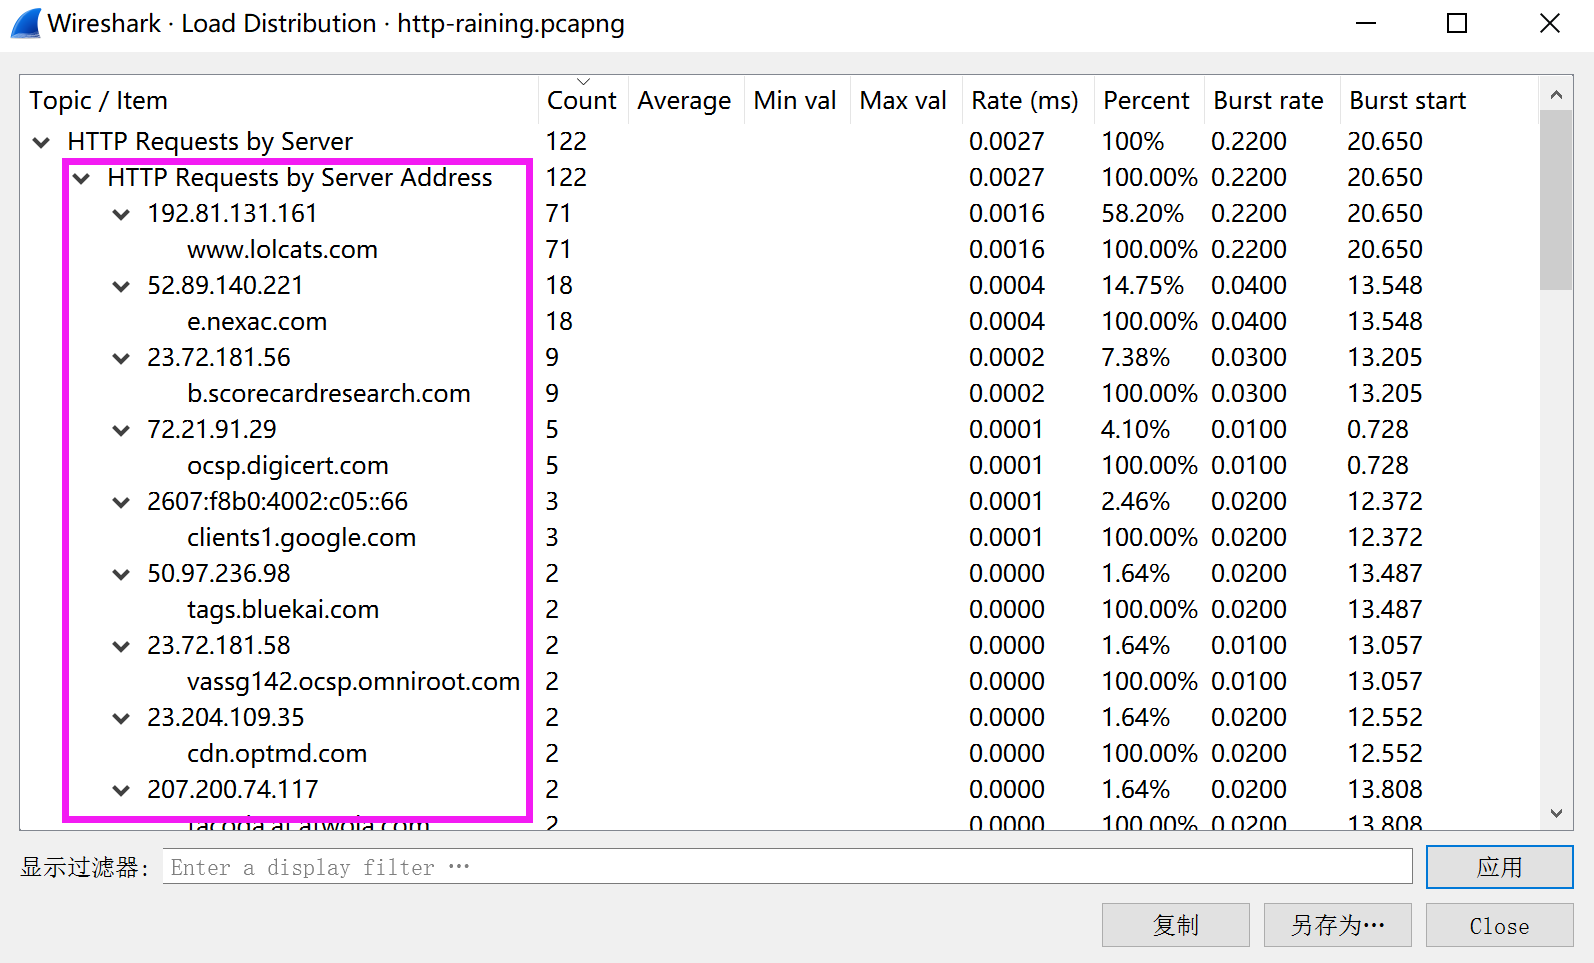Sort by the Topic / Item column header
Image resolution: width=1594 pixels, height=963 pixels.
click(279, 100)
